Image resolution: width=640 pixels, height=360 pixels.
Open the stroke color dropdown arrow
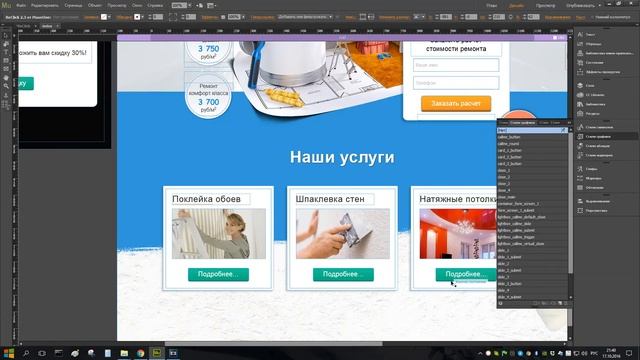coord(142,17)
